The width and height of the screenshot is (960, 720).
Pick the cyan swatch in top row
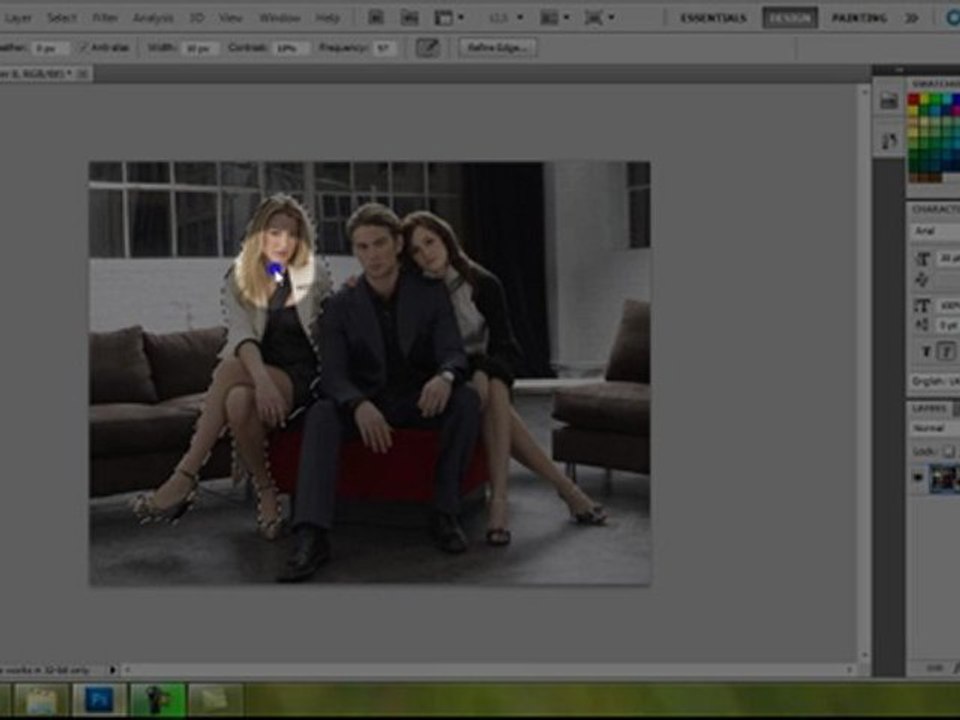click(x=946, y=99)
